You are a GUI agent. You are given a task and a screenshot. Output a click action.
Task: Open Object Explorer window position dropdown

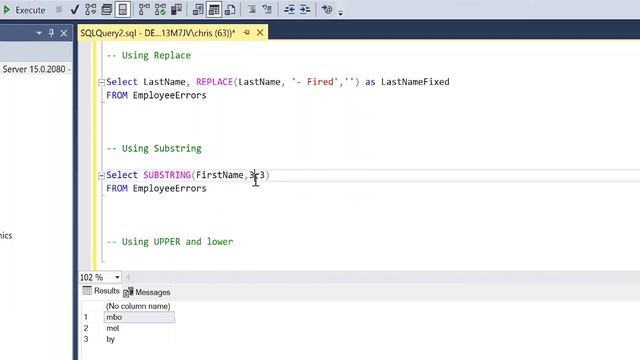tap(39, 33)
